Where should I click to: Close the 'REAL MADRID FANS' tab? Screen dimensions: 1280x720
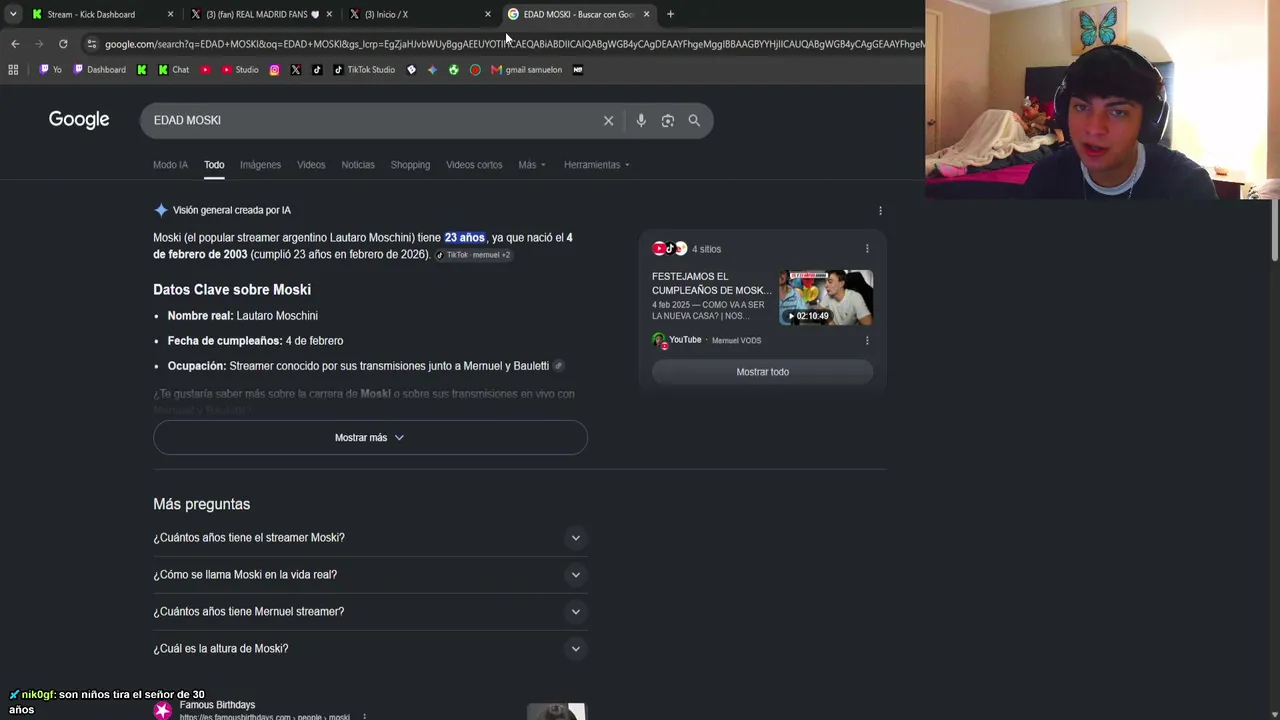click(329, 14)
